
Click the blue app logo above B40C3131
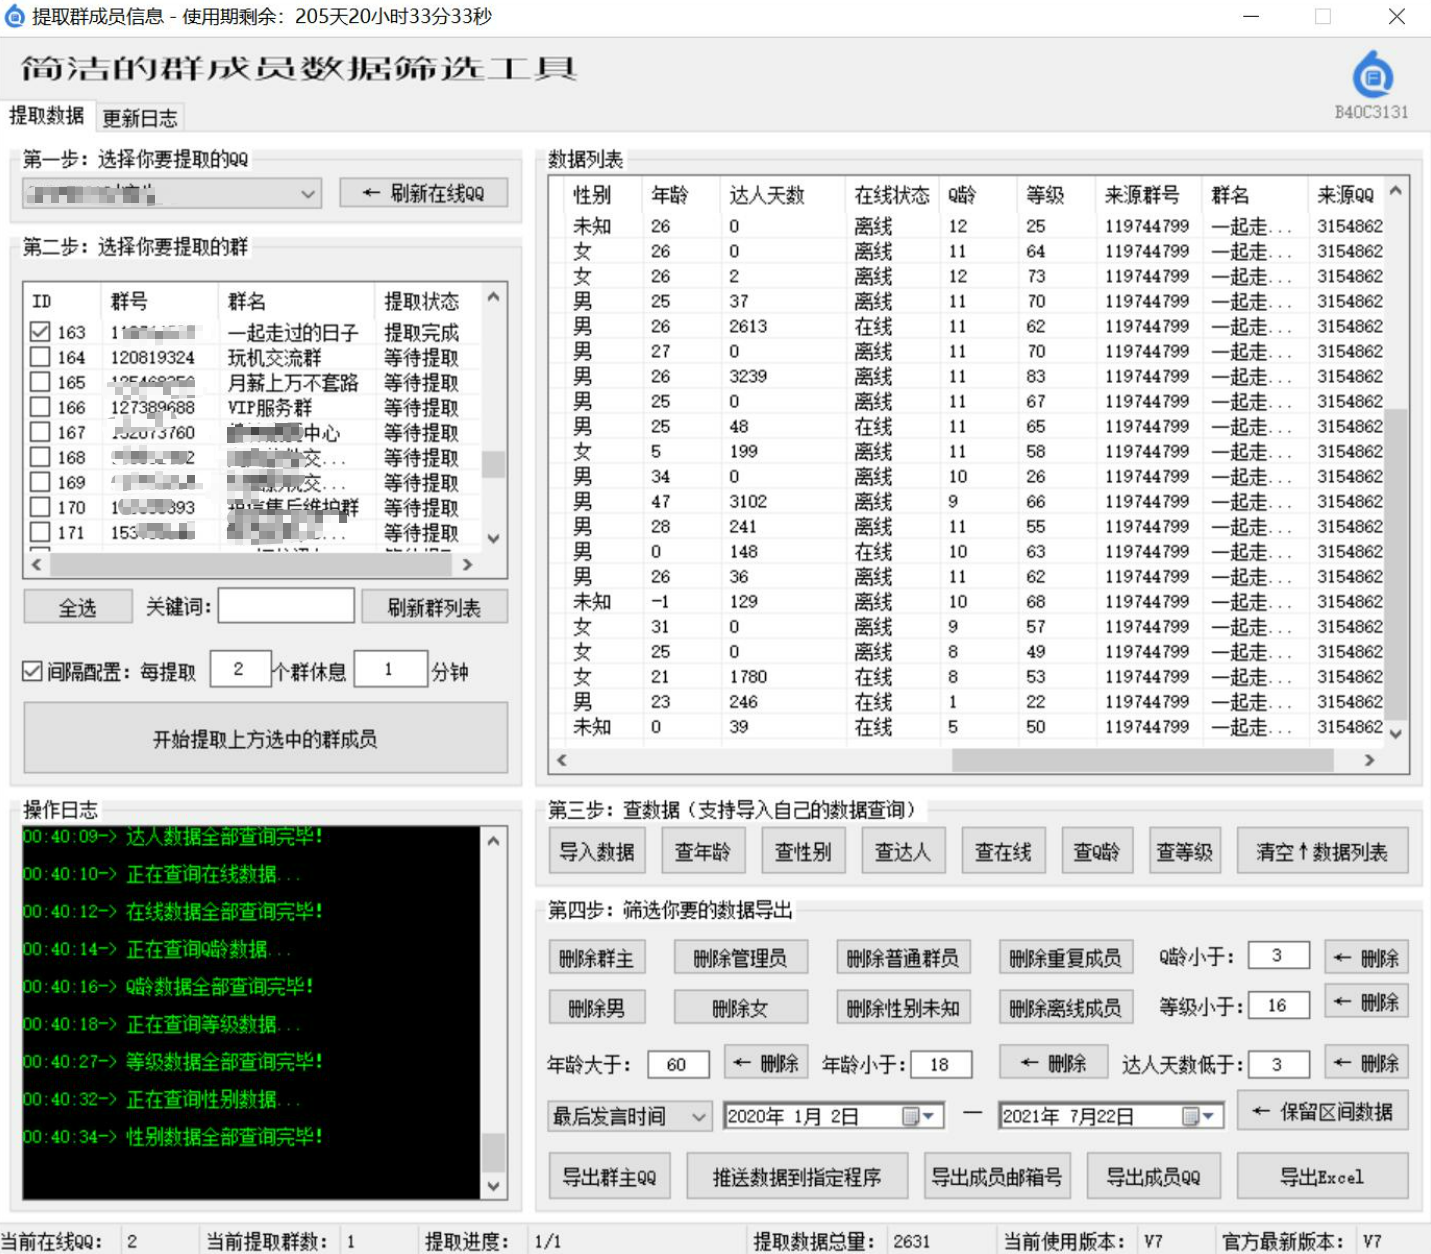[x=1372, y=75]
